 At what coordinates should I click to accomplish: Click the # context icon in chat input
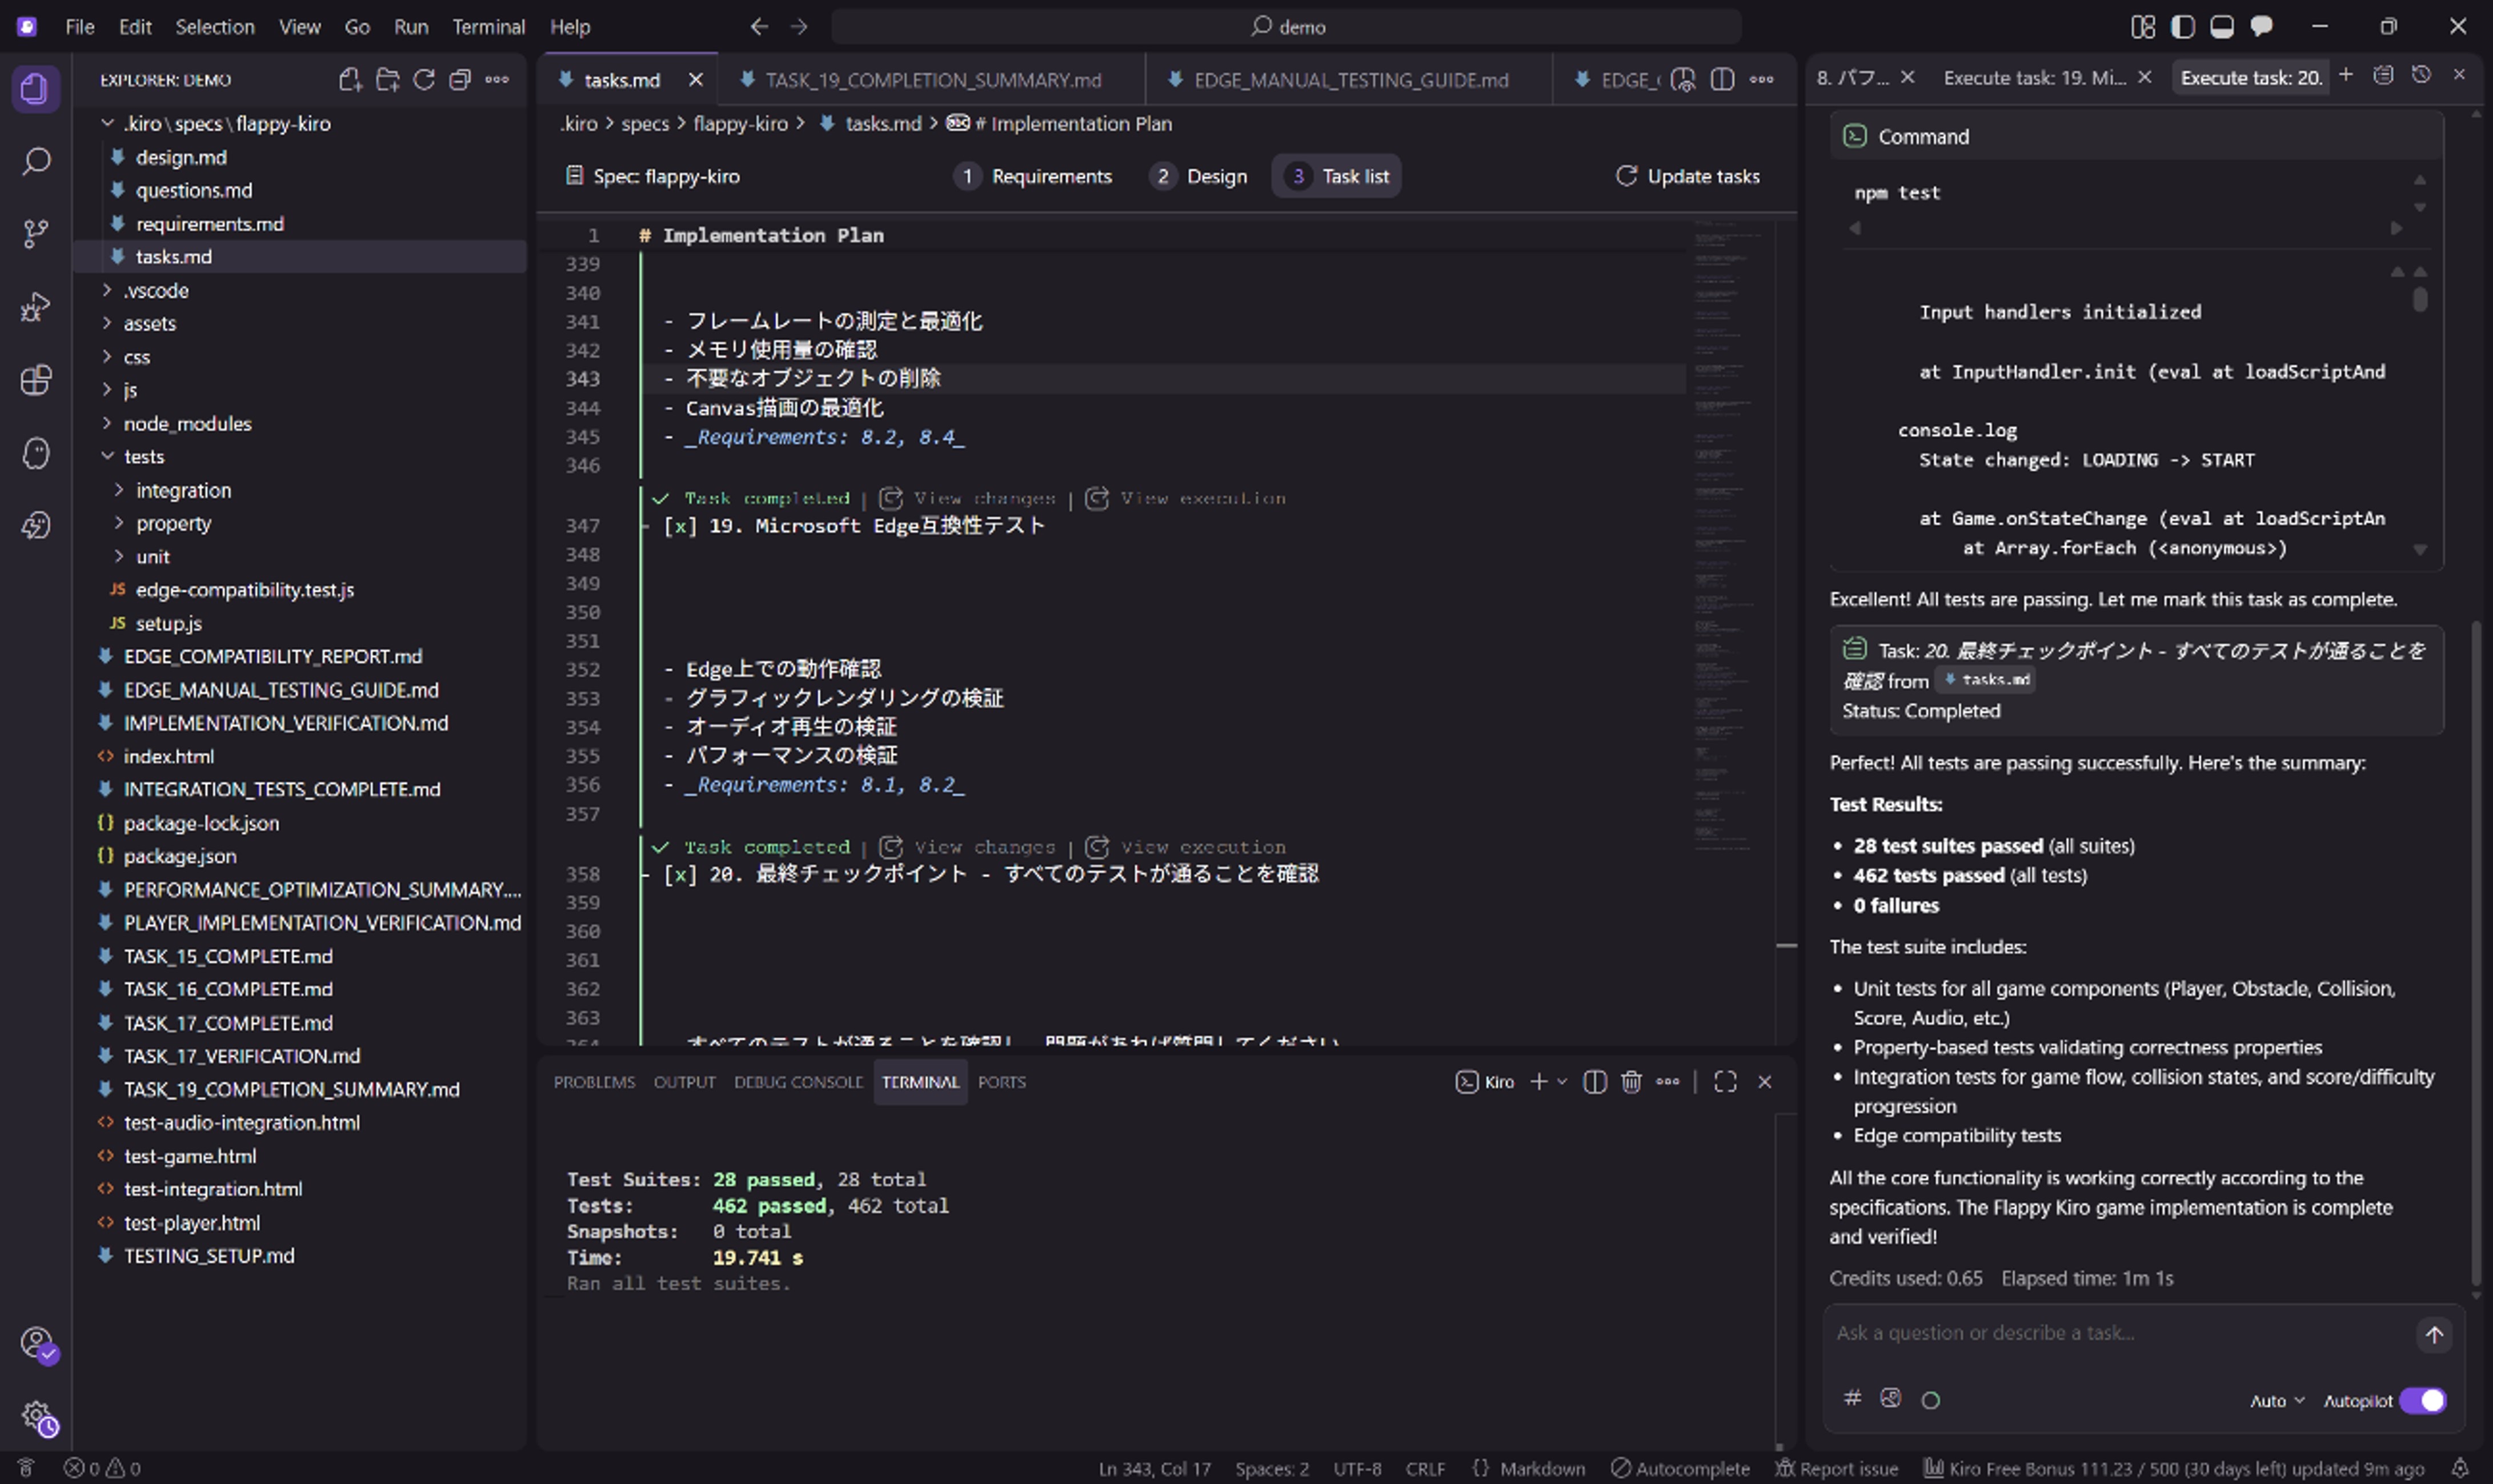click(1852, 1398)
